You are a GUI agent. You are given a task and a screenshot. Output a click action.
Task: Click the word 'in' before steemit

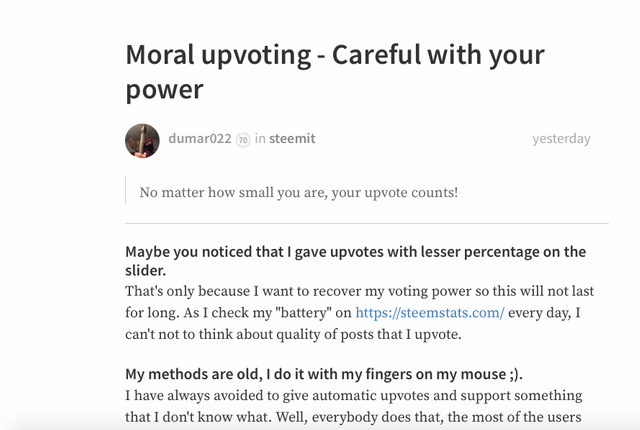[260, 139]
